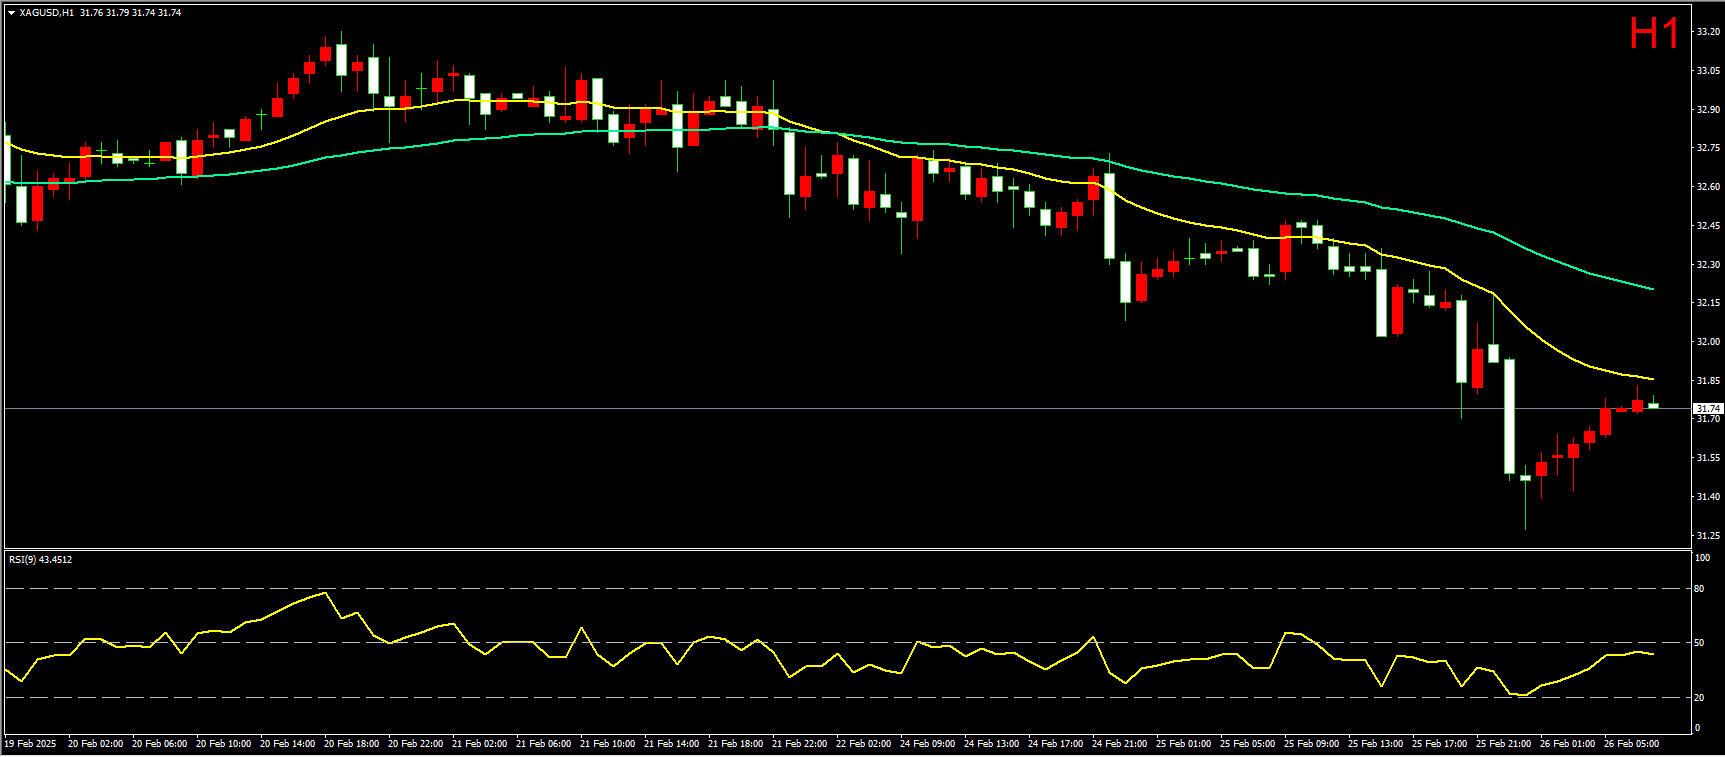Click the RSI 20 level scale label
The image size is (1725, 757).
(1699, 698)
